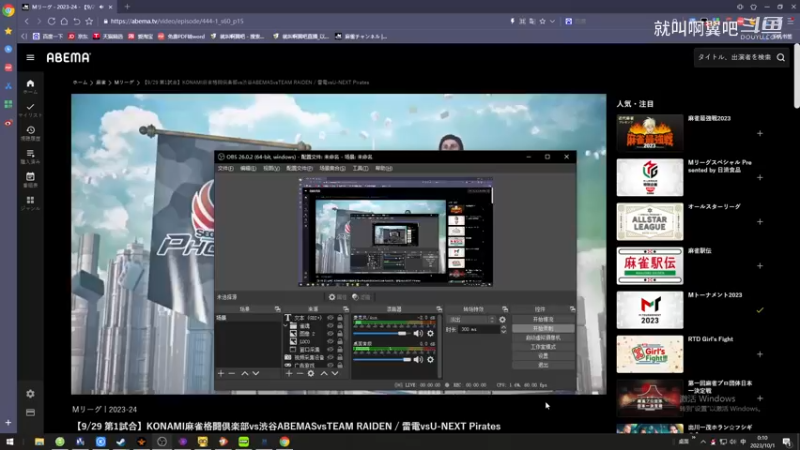Open the genre grid icon in ABEMA sidebar
Screen dimensions: 800x450
point(30,200)
